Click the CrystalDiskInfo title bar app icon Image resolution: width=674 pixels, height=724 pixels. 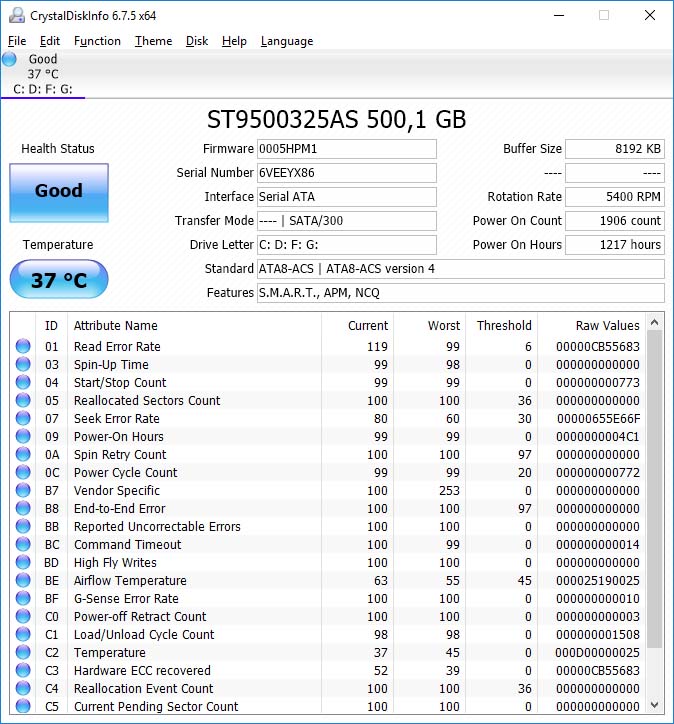click(17, 15)
